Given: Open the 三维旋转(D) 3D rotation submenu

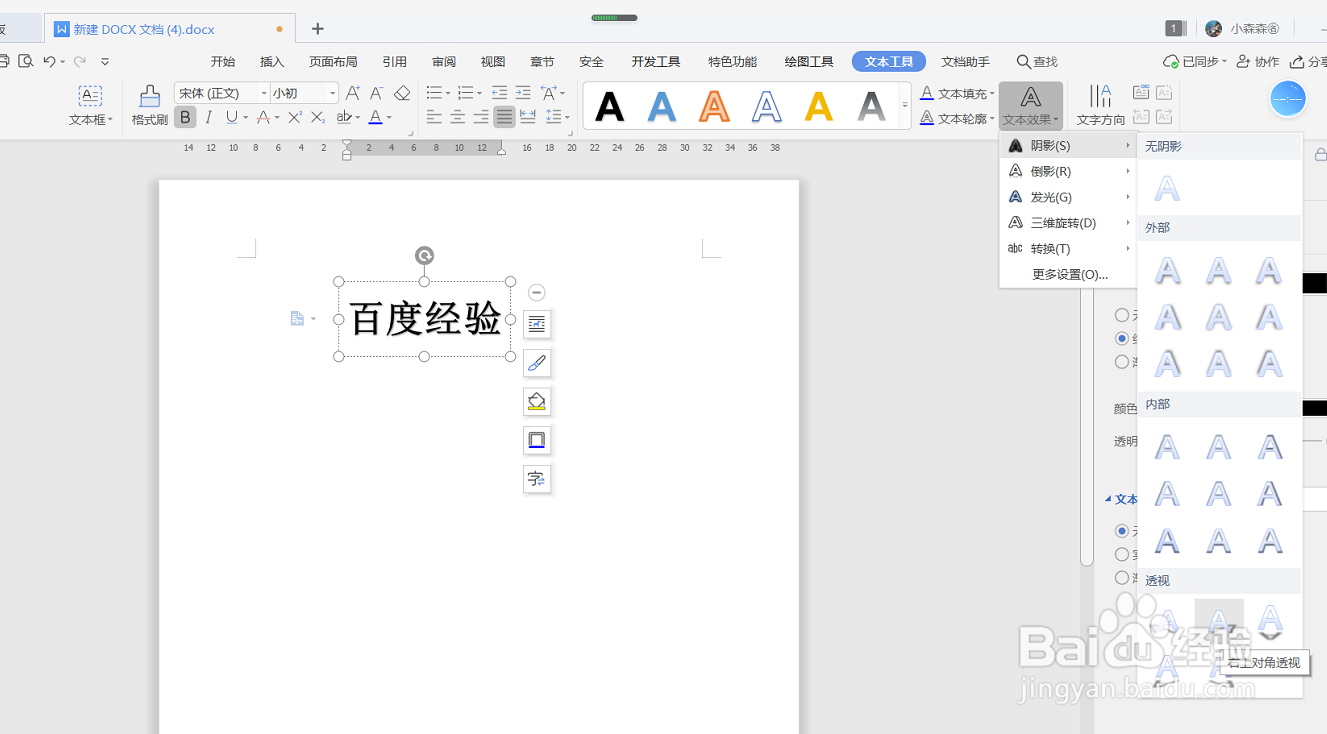Looking at the screenshot, I should pyautogui.click(x=1068, y=223).
